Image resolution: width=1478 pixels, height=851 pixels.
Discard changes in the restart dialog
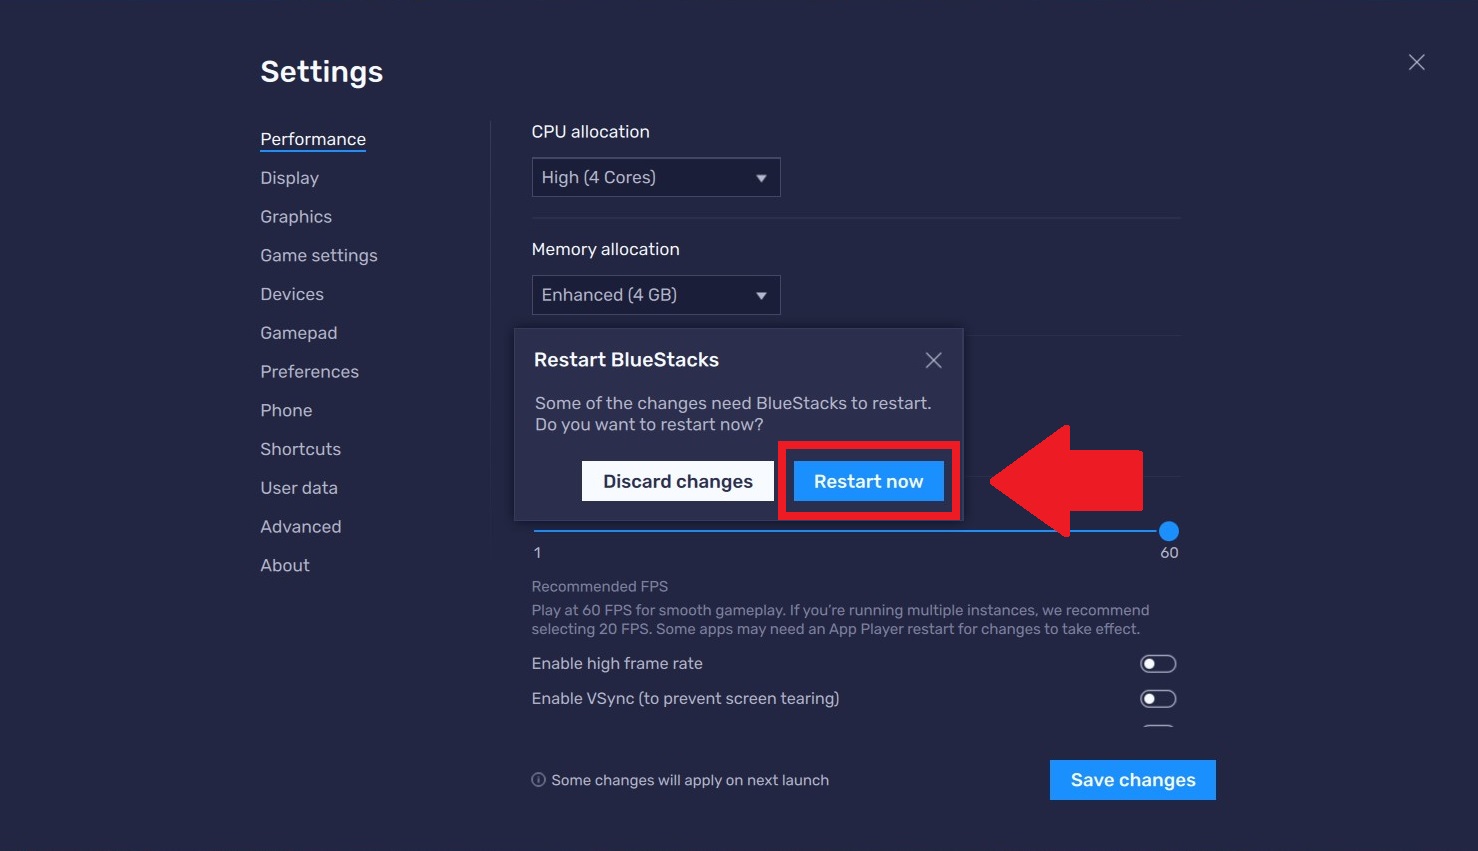(677, 481)
